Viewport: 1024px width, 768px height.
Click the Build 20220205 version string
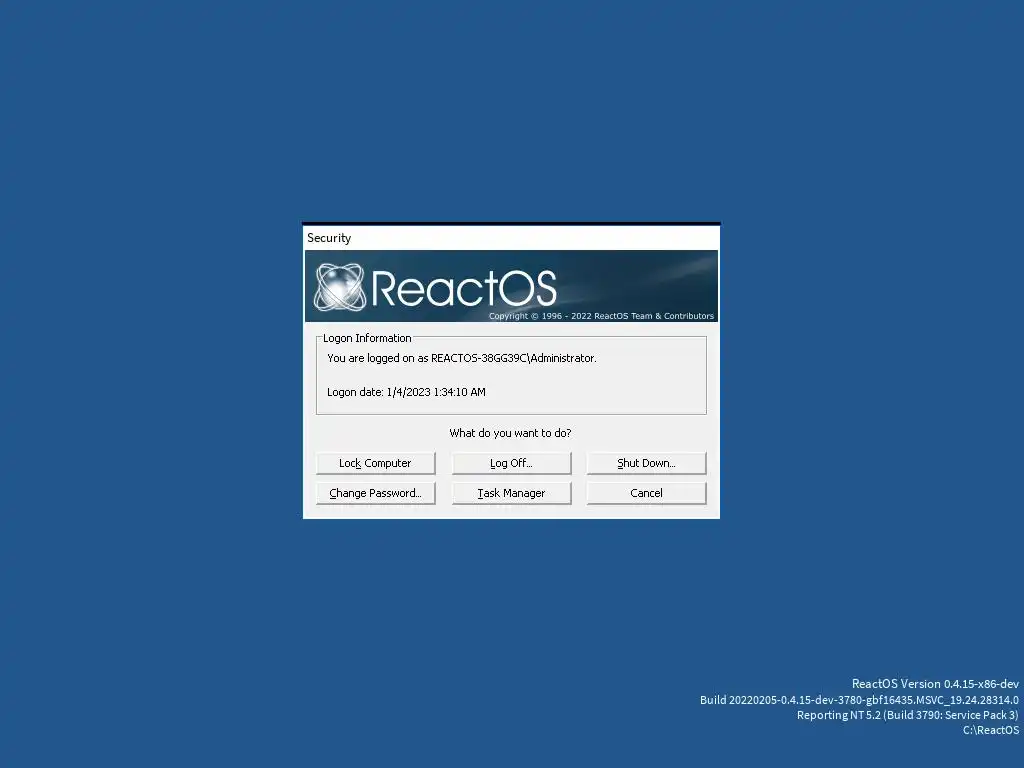coord(859,699)
